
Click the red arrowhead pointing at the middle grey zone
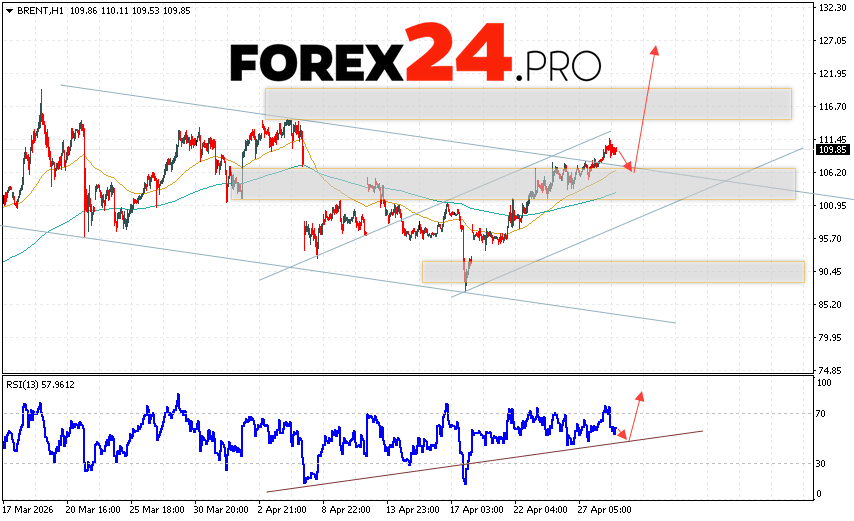(629, 166)
